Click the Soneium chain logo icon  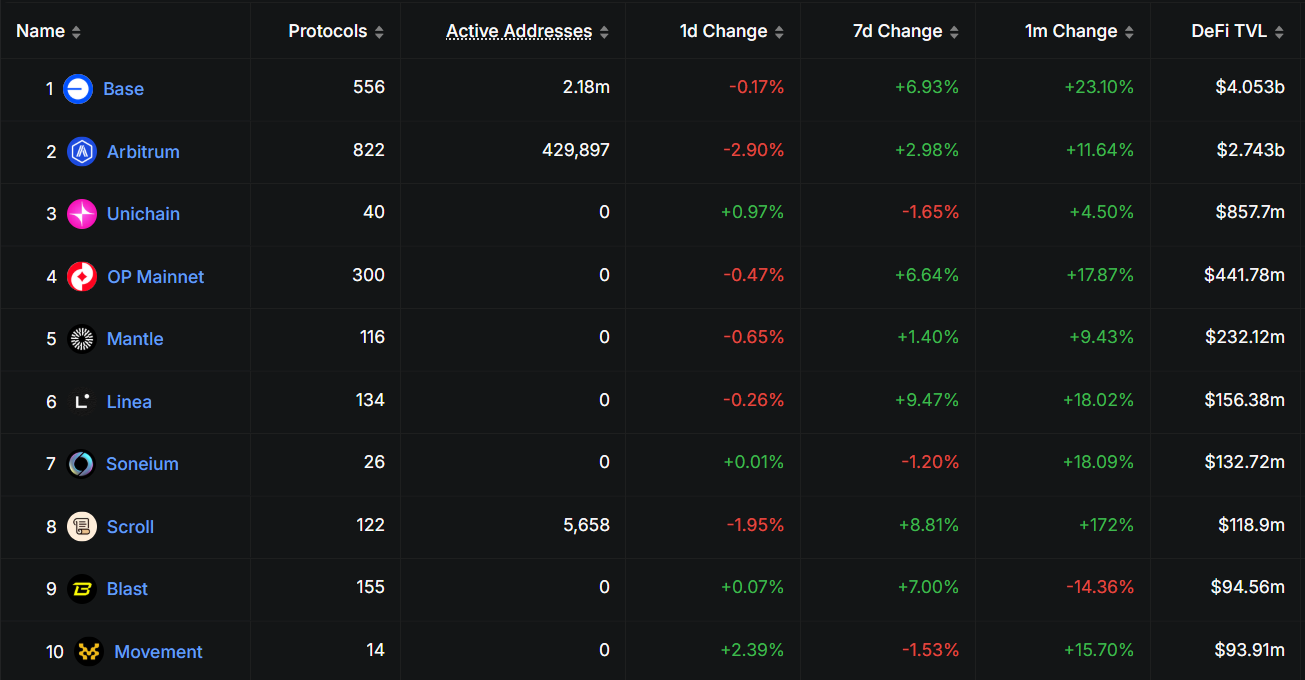(x=81, y=464)
